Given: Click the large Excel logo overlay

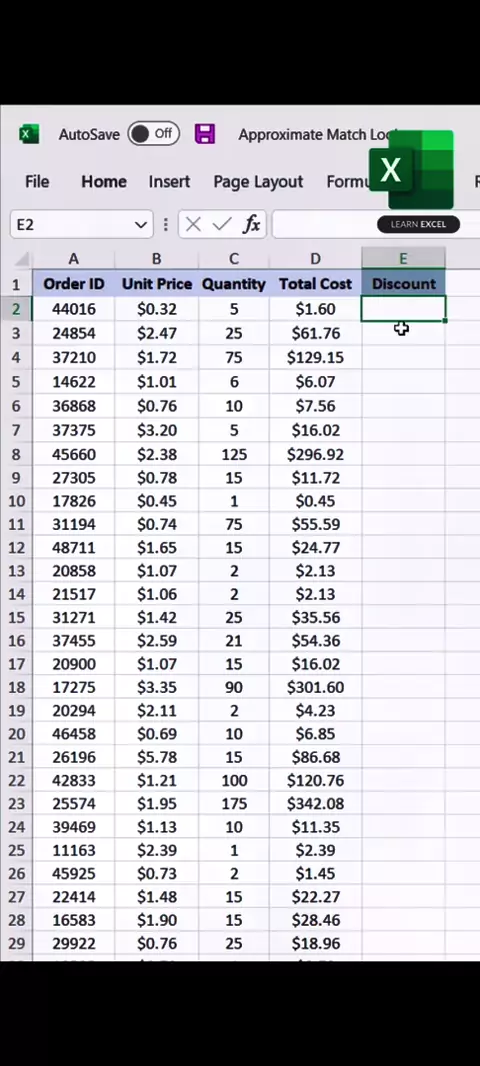Looking at the screenshot, I should (411, 169).
